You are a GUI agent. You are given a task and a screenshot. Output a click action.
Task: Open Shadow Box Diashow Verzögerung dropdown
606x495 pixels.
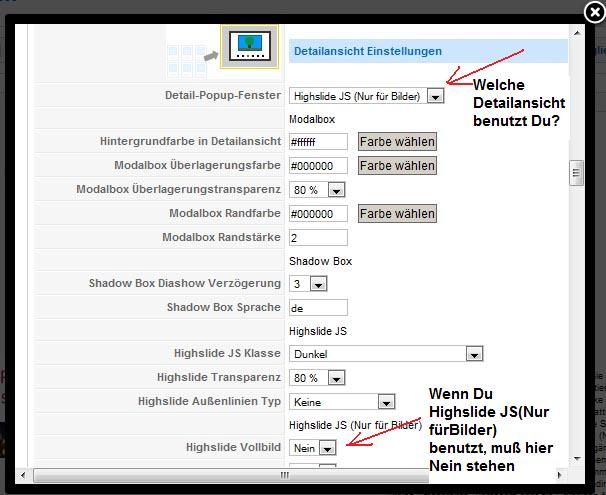coord(309,284)
